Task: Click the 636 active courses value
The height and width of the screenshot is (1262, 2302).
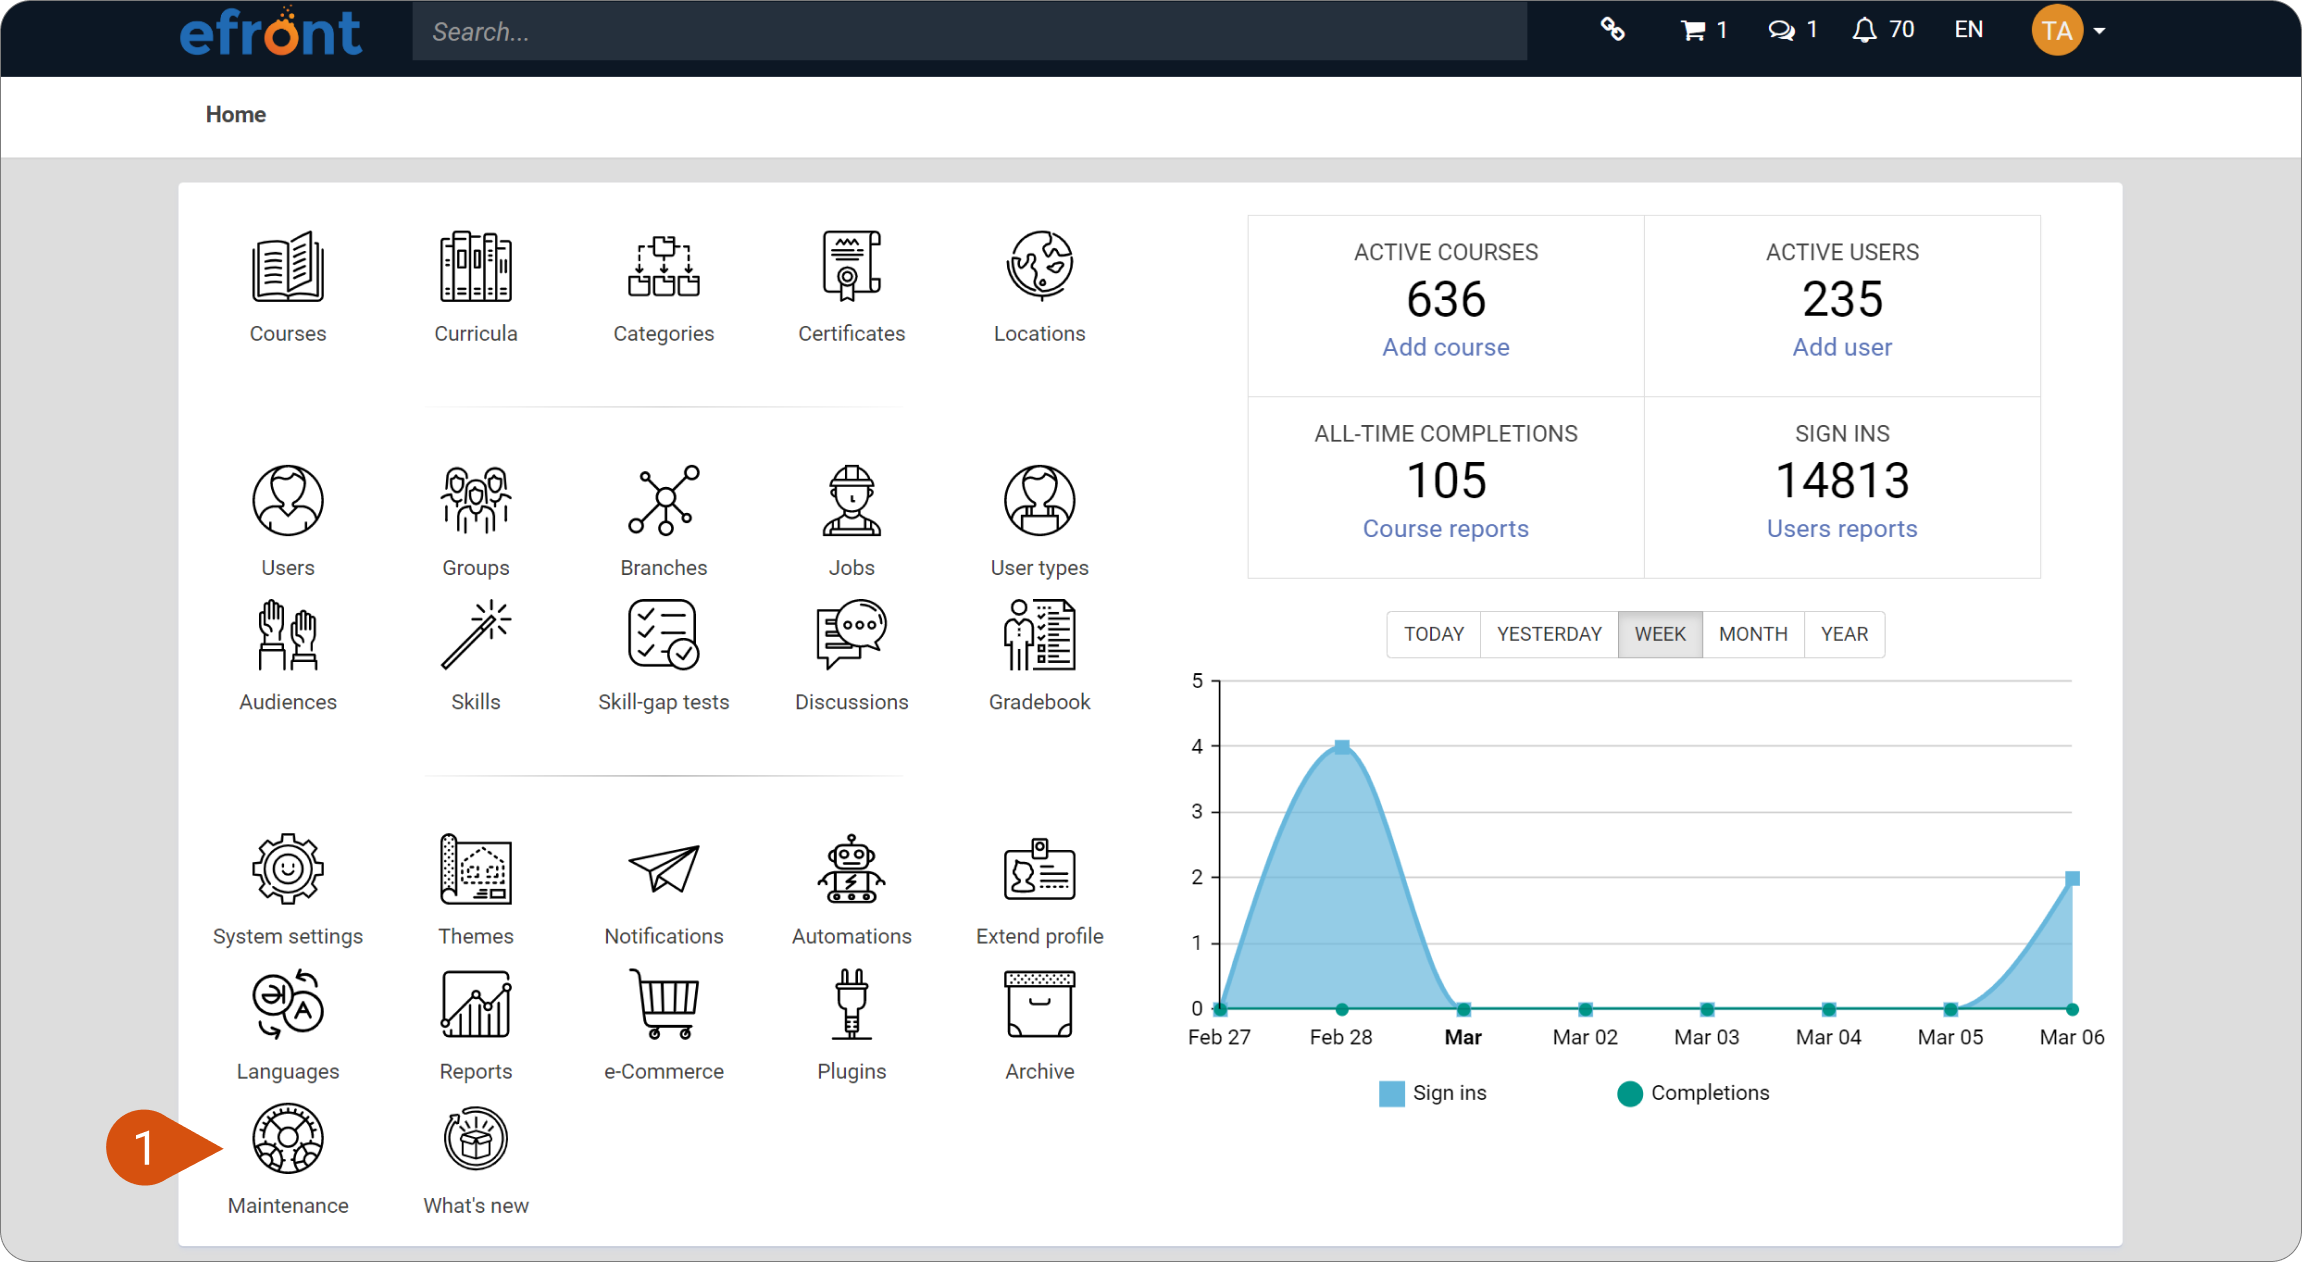Action: coord(1446,299)
